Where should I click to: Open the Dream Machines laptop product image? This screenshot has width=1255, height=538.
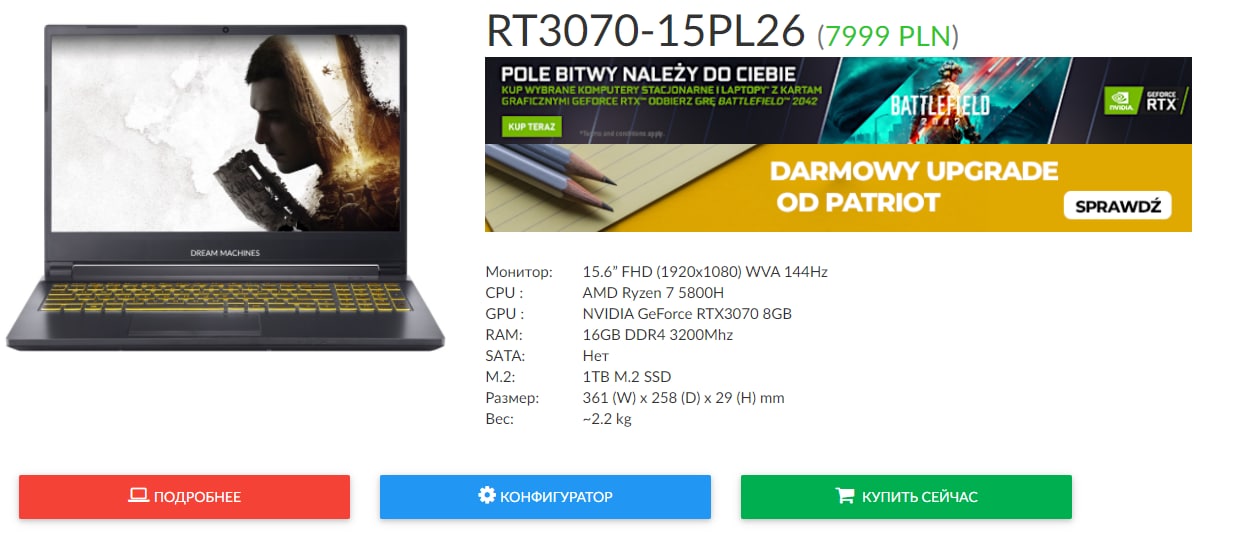pos(225,188)
